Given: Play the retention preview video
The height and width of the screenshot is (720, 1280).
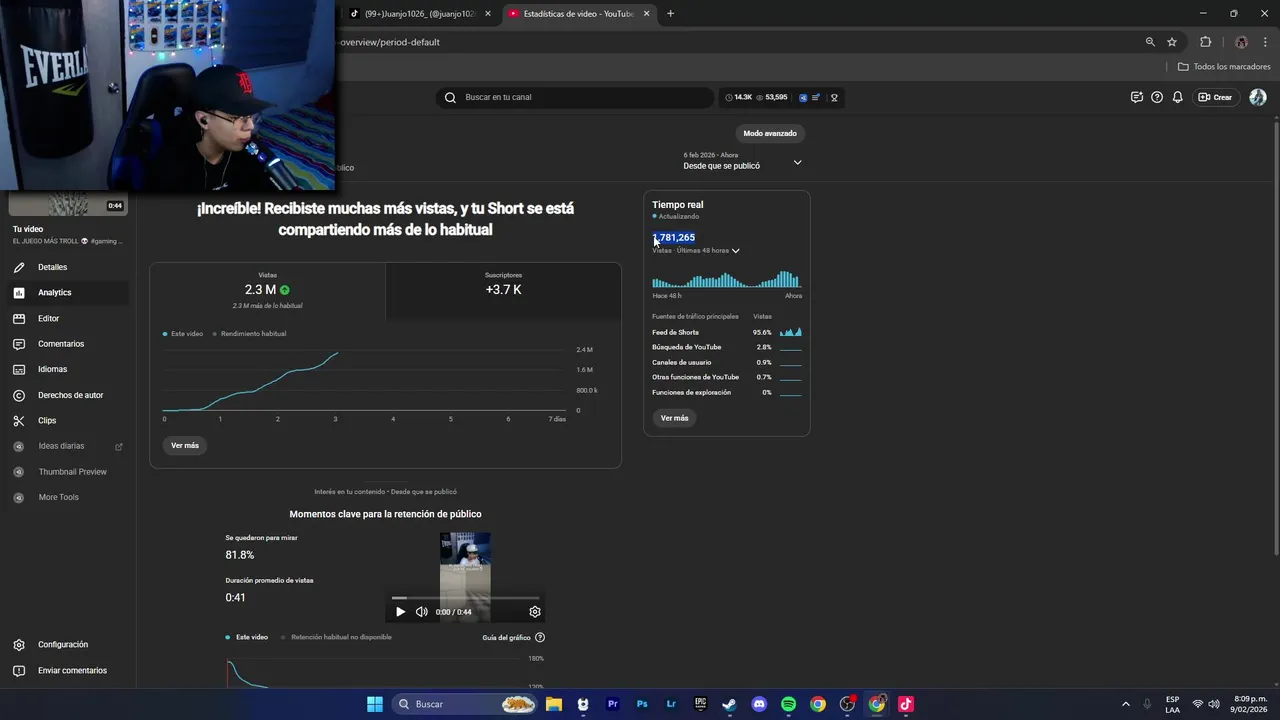Looking at the screenshot, I should click(400, 612).
